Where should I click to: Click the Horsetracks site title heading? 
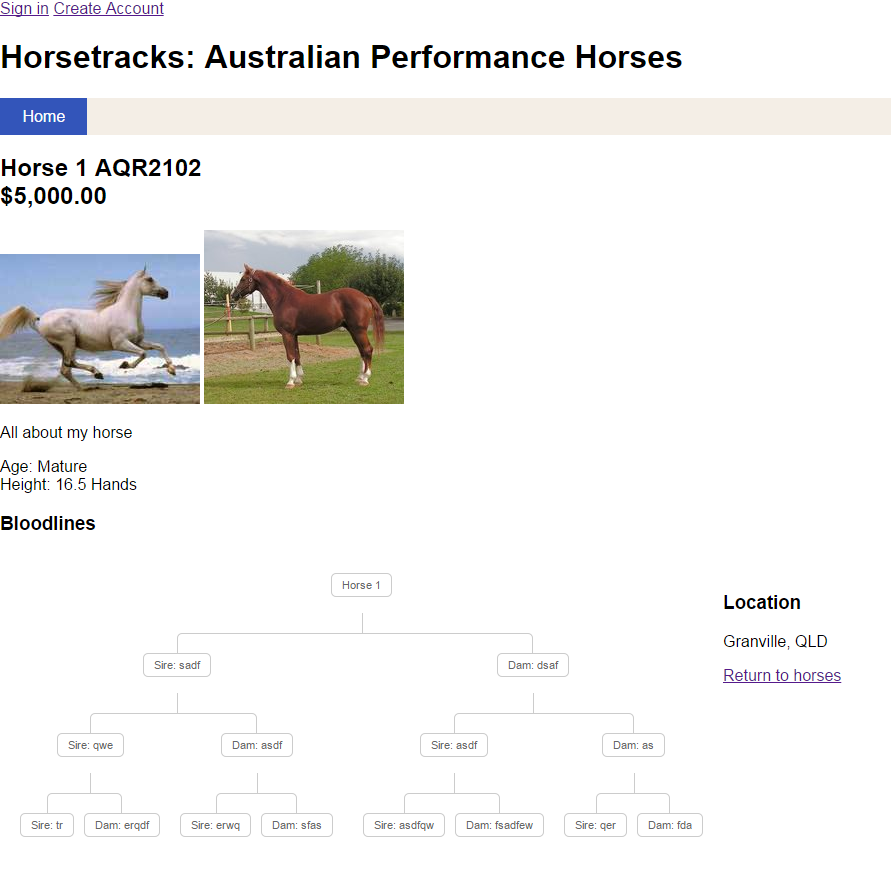click(x=341, y=57)
